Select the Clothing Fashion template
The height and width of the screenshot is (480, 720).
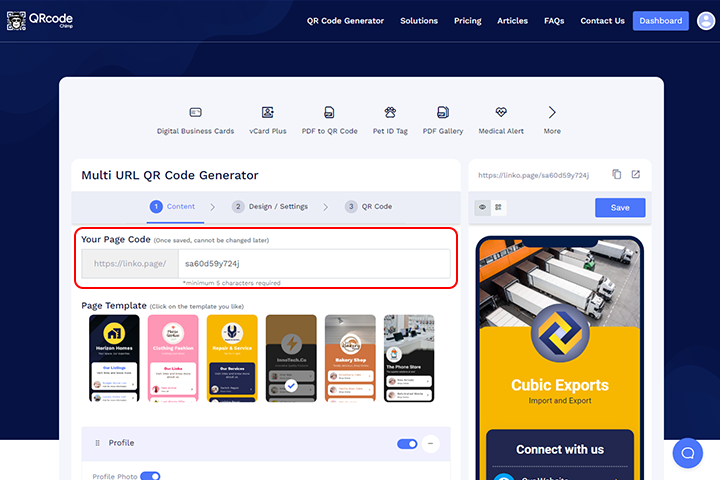tap(173, 358)
